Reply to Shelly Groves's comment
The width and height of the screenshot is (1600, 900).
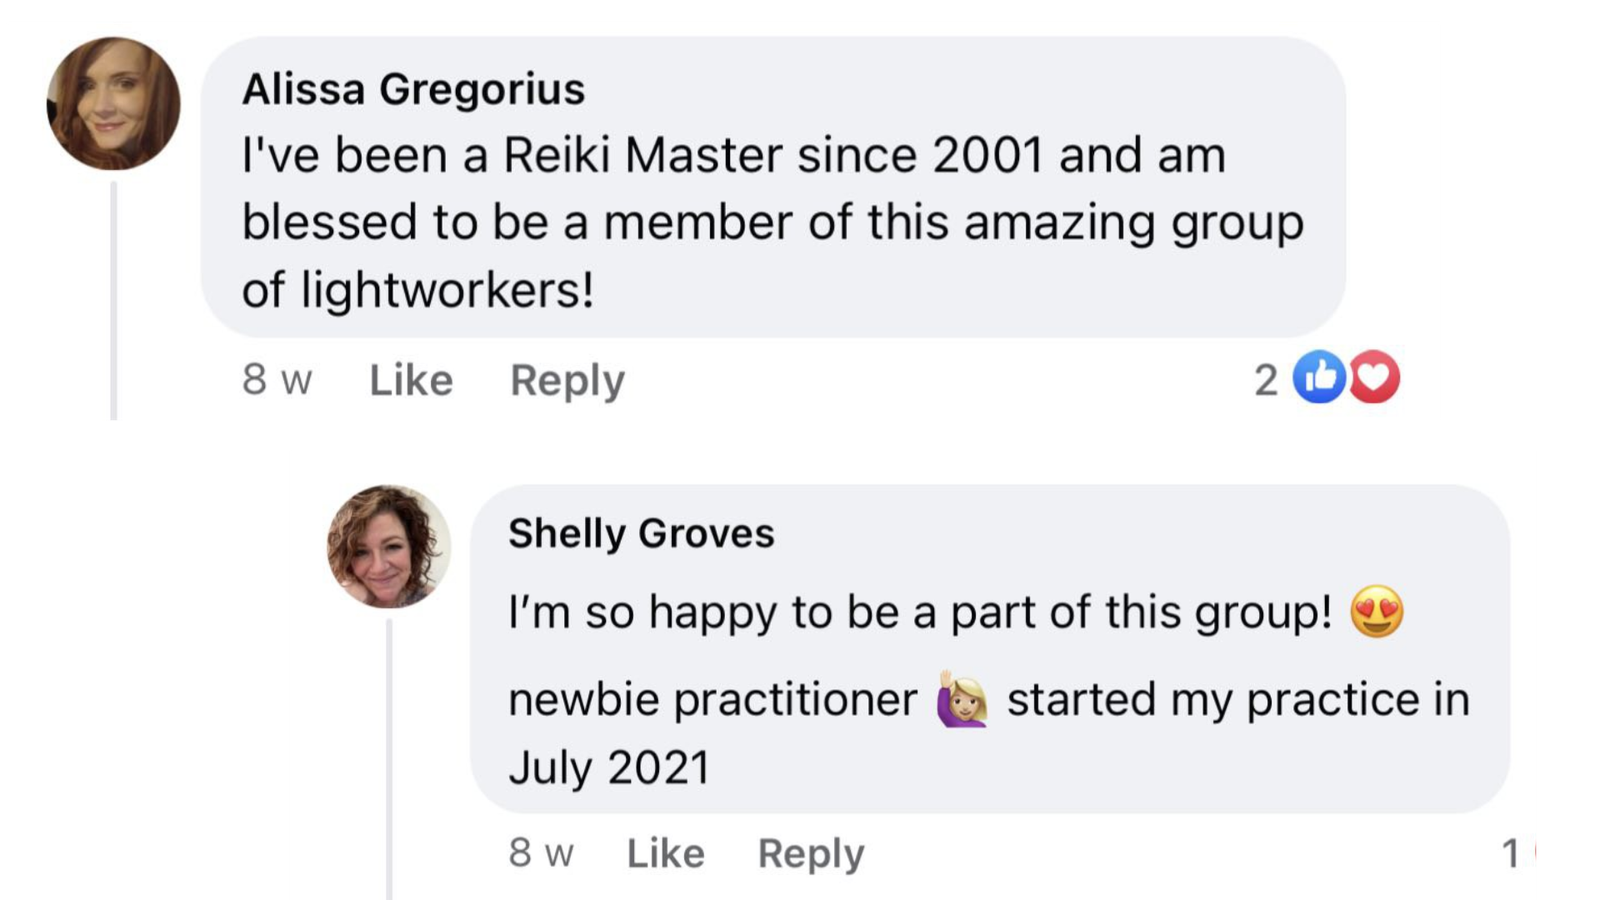(811, 853)
